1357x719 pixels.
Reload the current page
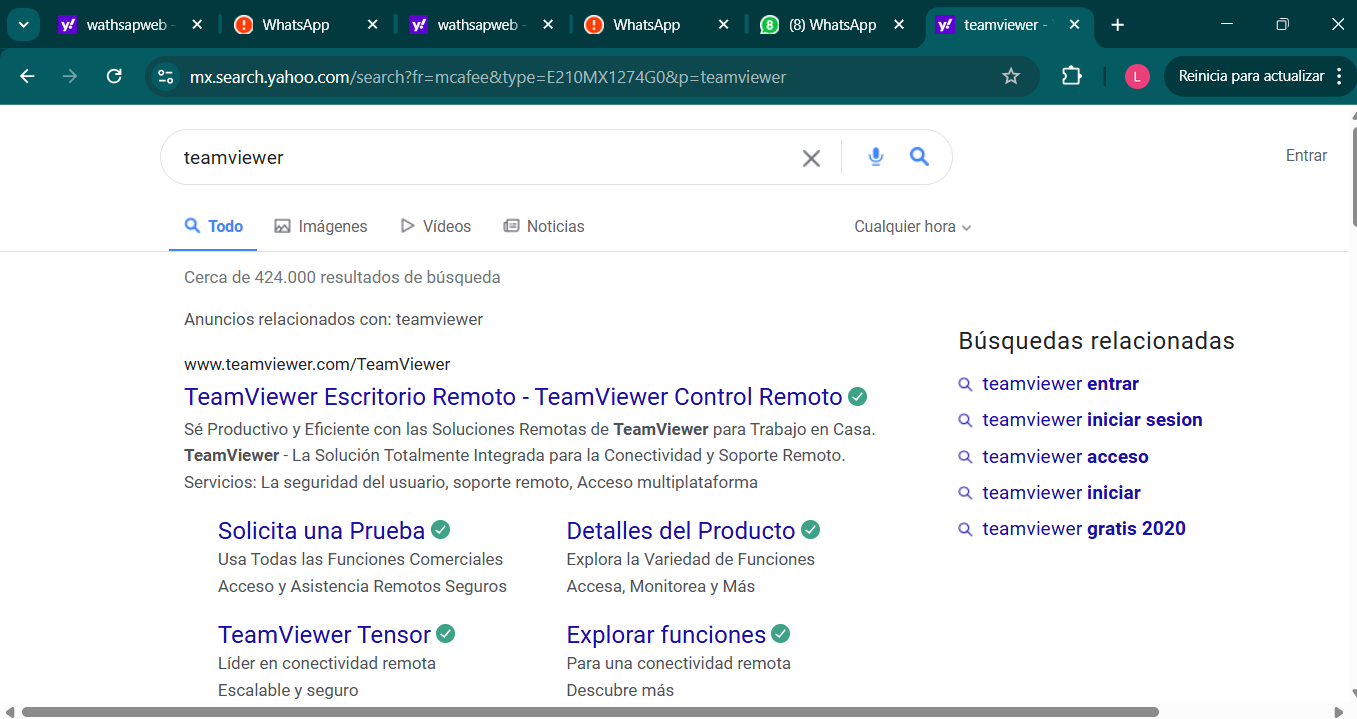114,76
